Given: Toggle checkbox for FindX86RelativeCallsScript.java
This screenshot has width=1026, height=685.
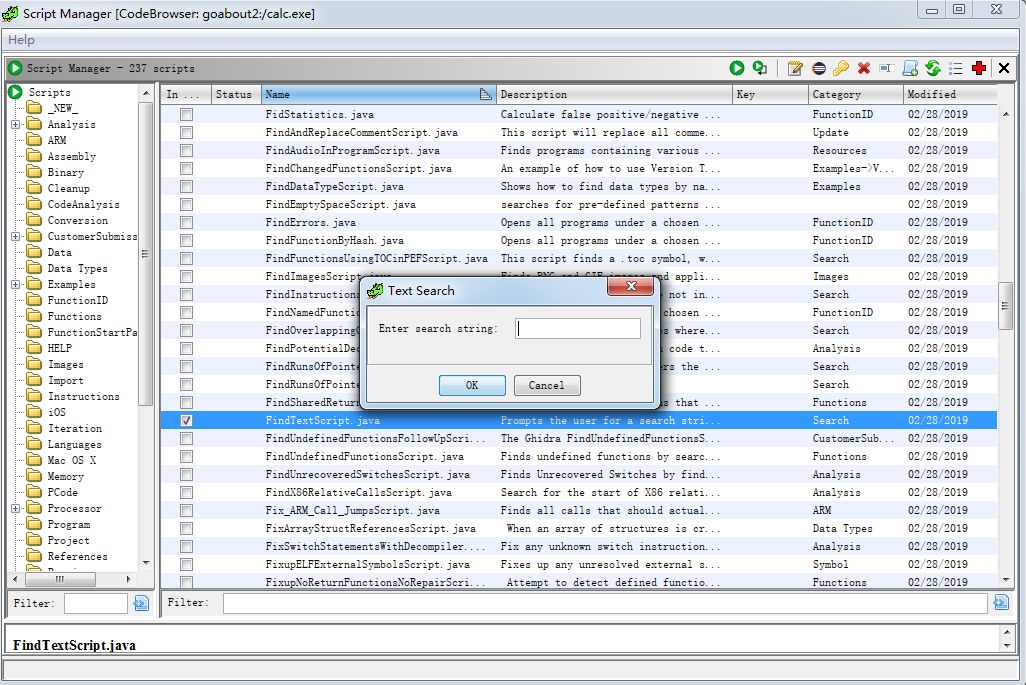Looking at the screenshot, I should point(186,492).
